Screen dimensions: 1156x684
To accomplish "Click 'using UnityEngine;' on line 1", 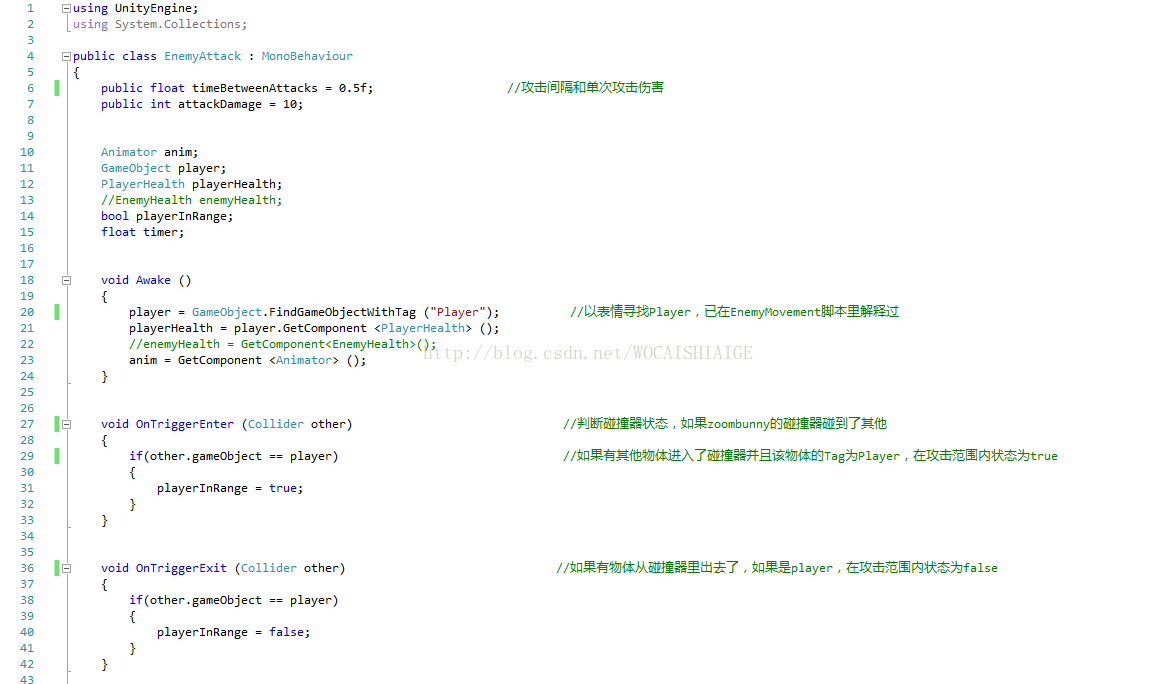I will pos(136,8).
